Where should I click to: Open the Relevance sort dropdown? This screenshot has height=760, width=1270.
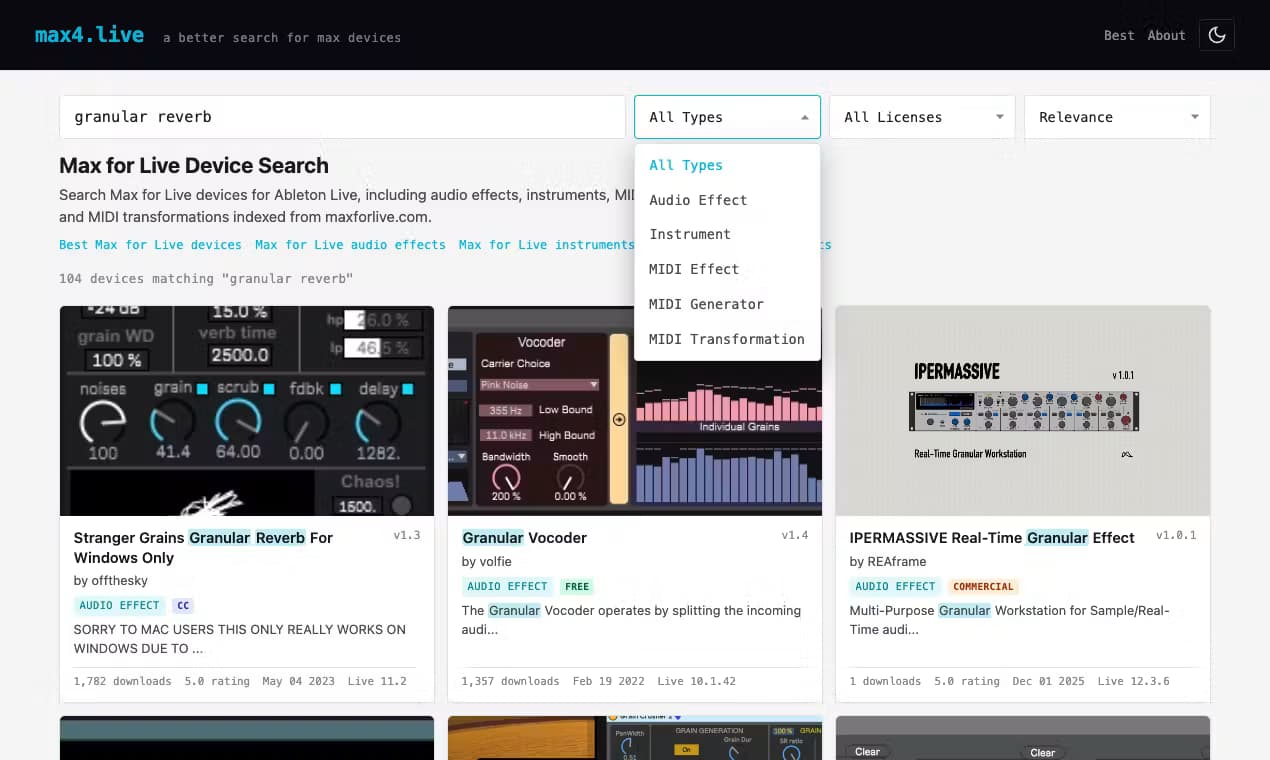pos(1117,117)
